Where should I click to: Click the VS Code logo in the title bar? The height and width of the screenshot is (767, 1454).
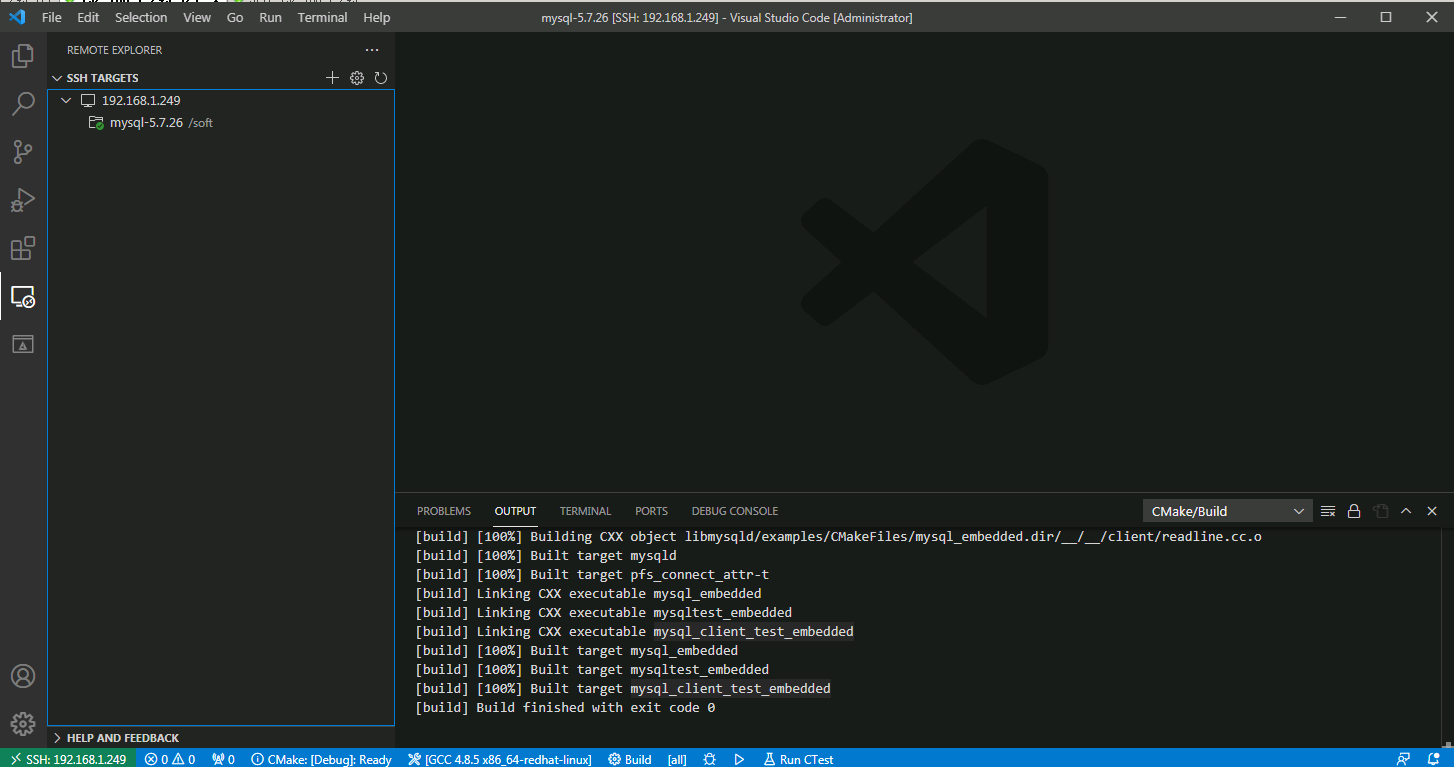tap(17, 17)
